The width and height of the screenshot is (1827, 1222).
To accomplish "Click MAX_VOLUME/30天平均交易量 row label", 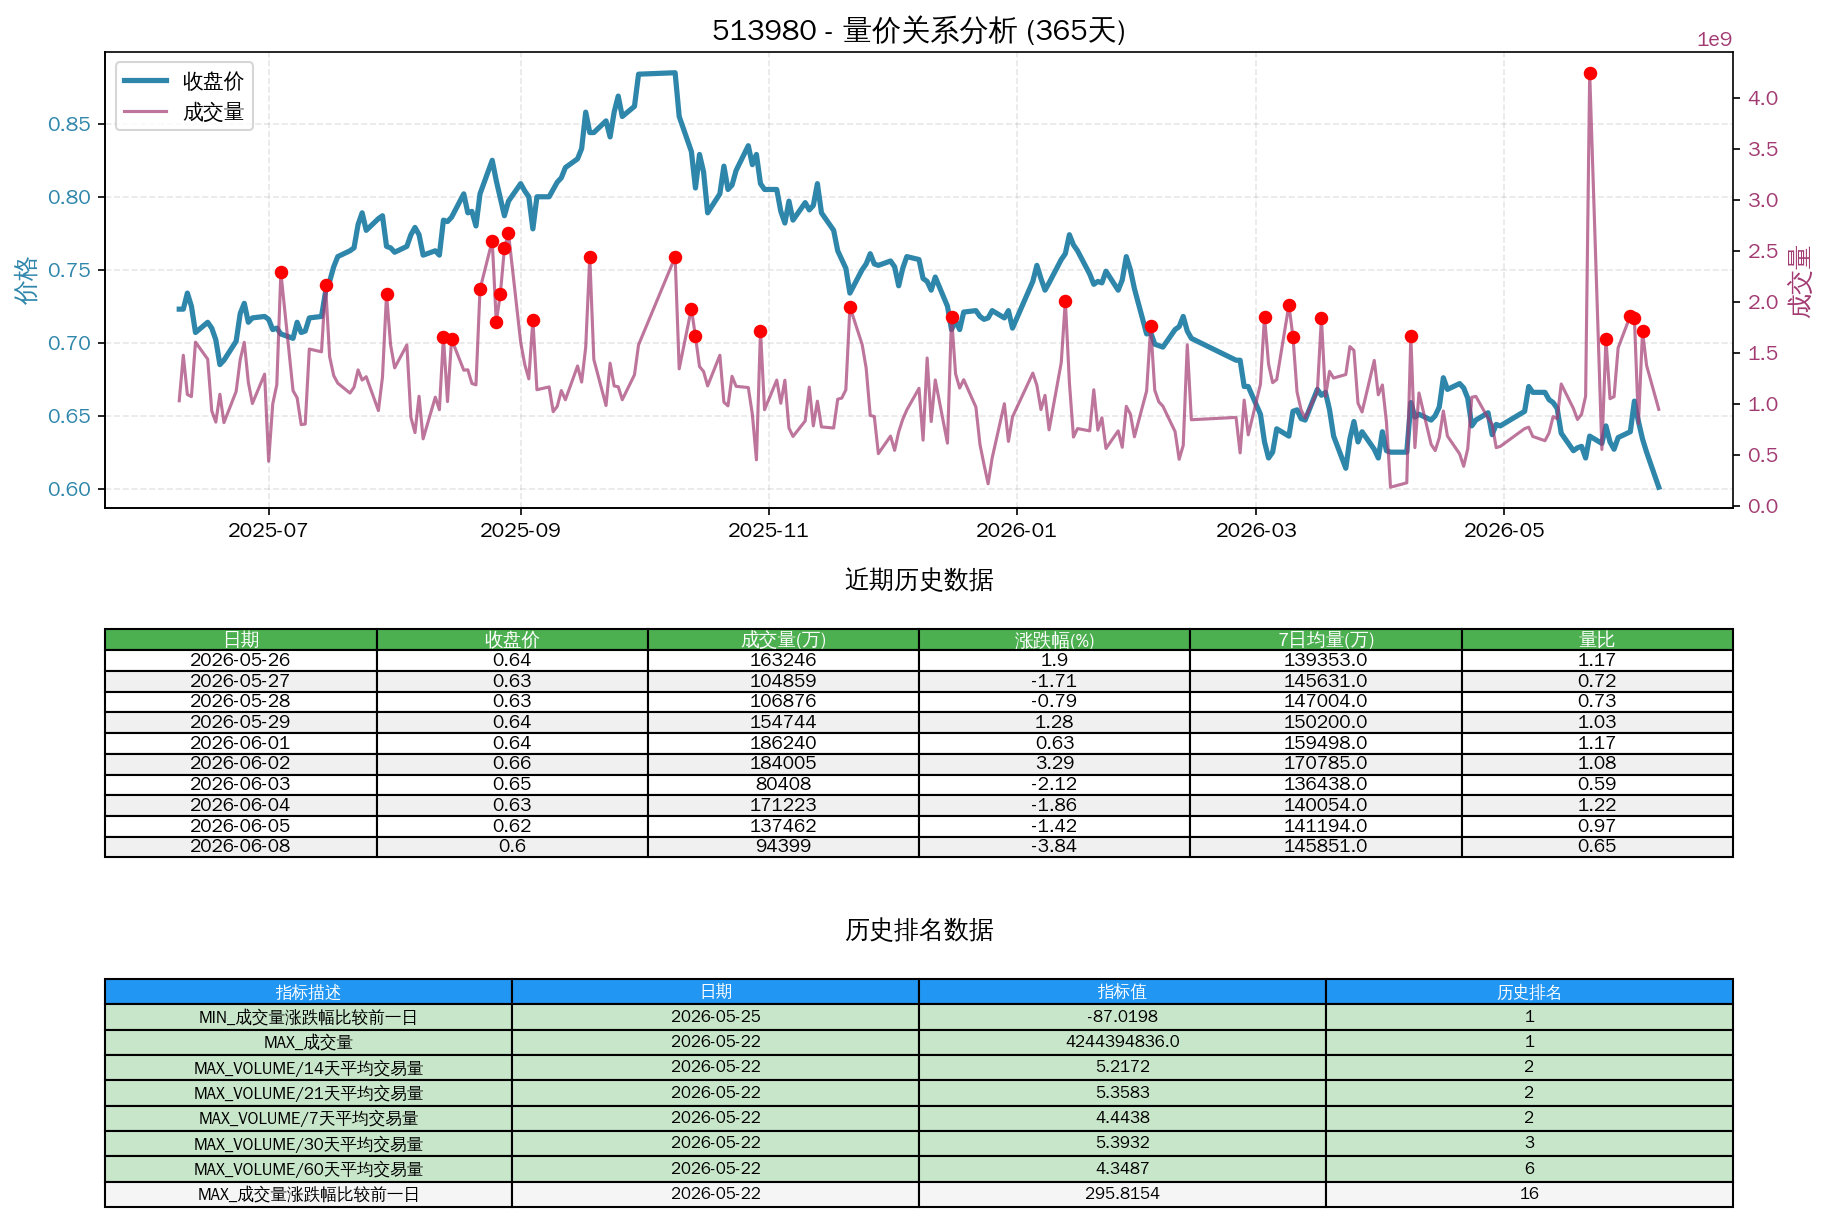I will click(x=308, y=1144).
